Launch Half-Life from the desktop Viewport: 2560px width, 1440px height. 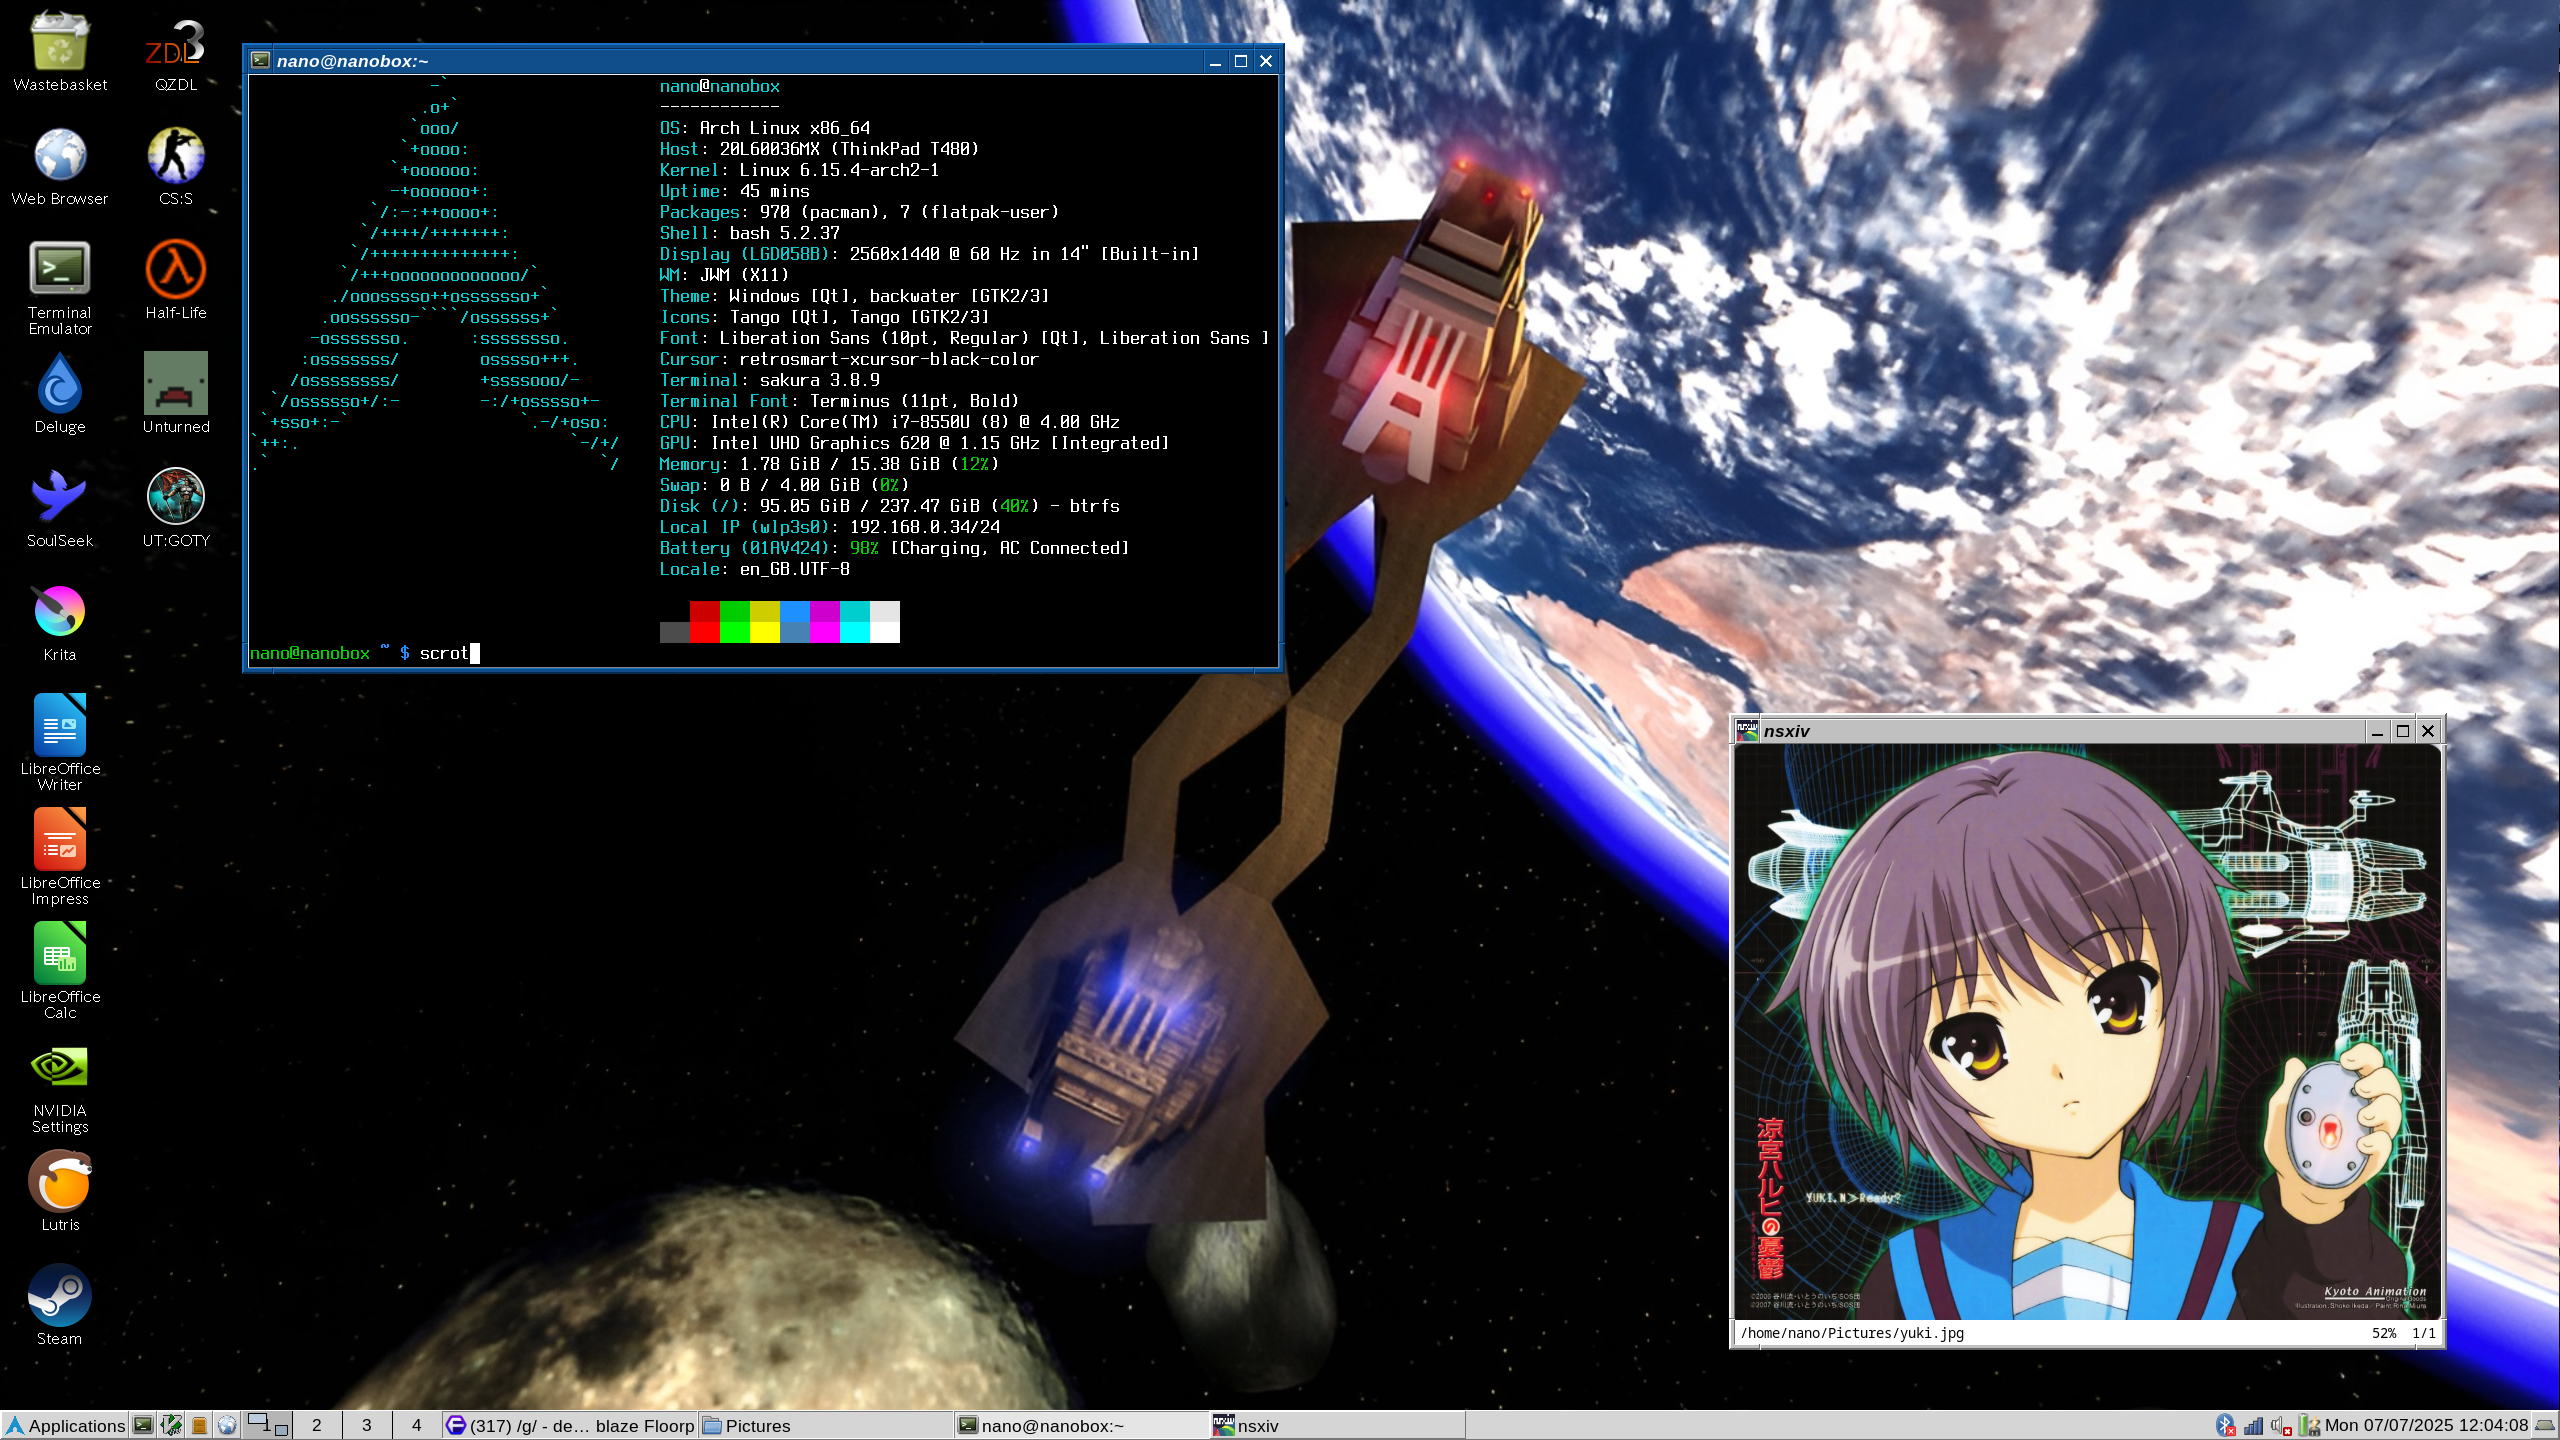176,280
